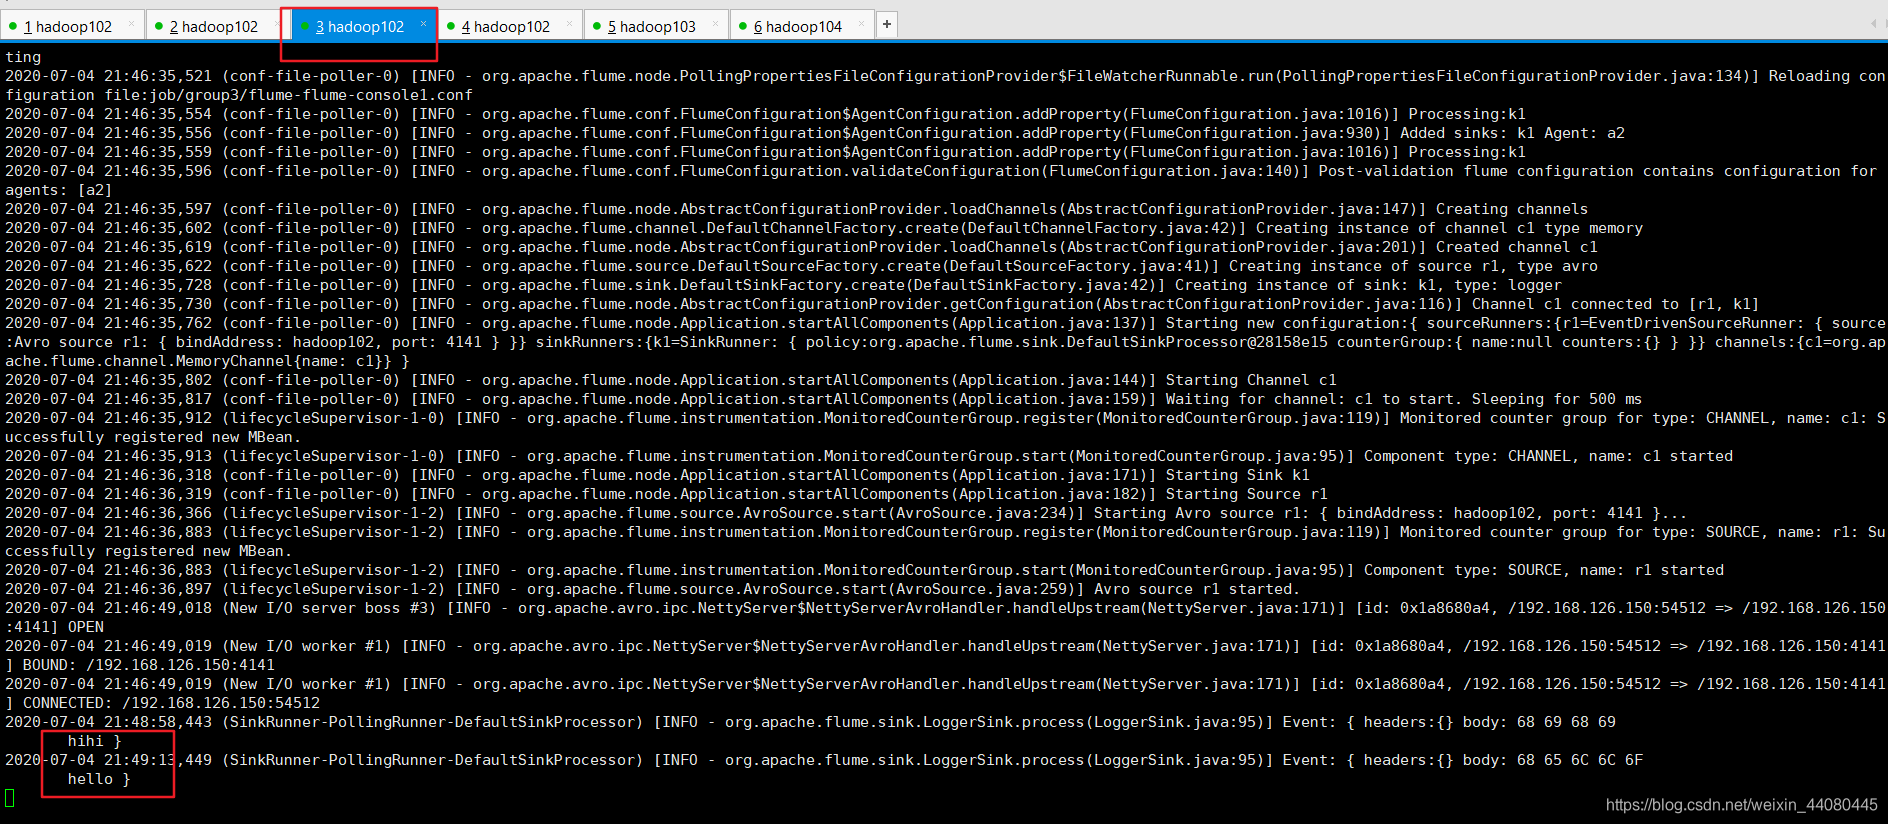Click 'Created channel c1' log text
This screenshot has width=1888, height=824.
pos(1517,247)
